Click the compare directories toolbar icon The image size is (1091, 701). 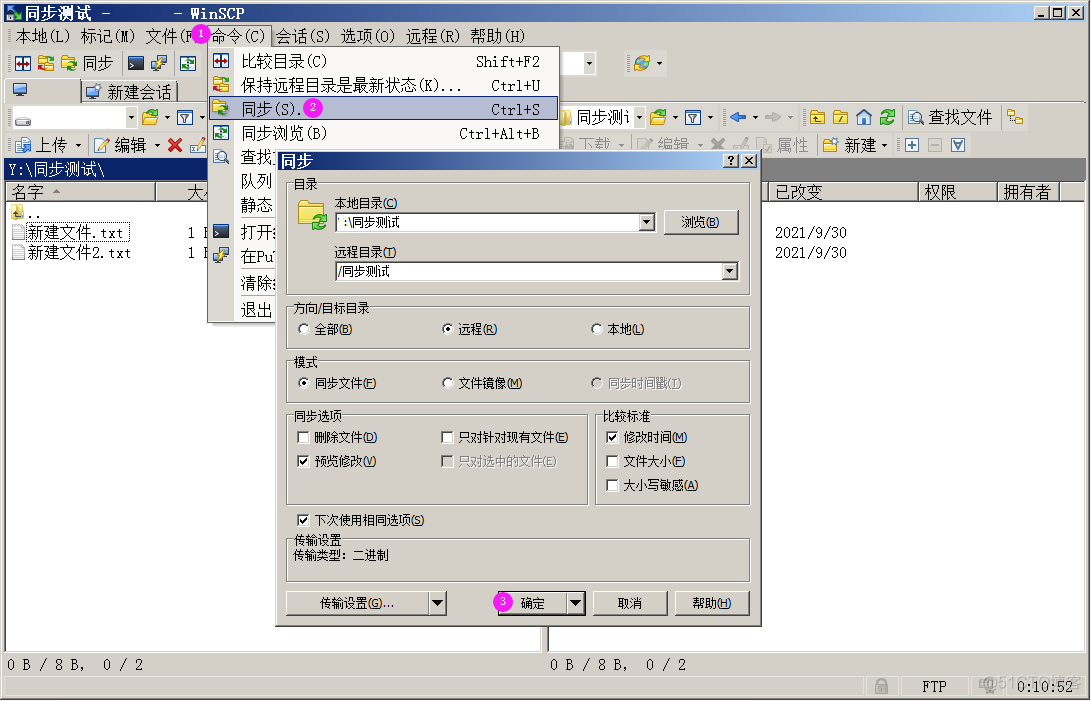[x=23, y=63]
